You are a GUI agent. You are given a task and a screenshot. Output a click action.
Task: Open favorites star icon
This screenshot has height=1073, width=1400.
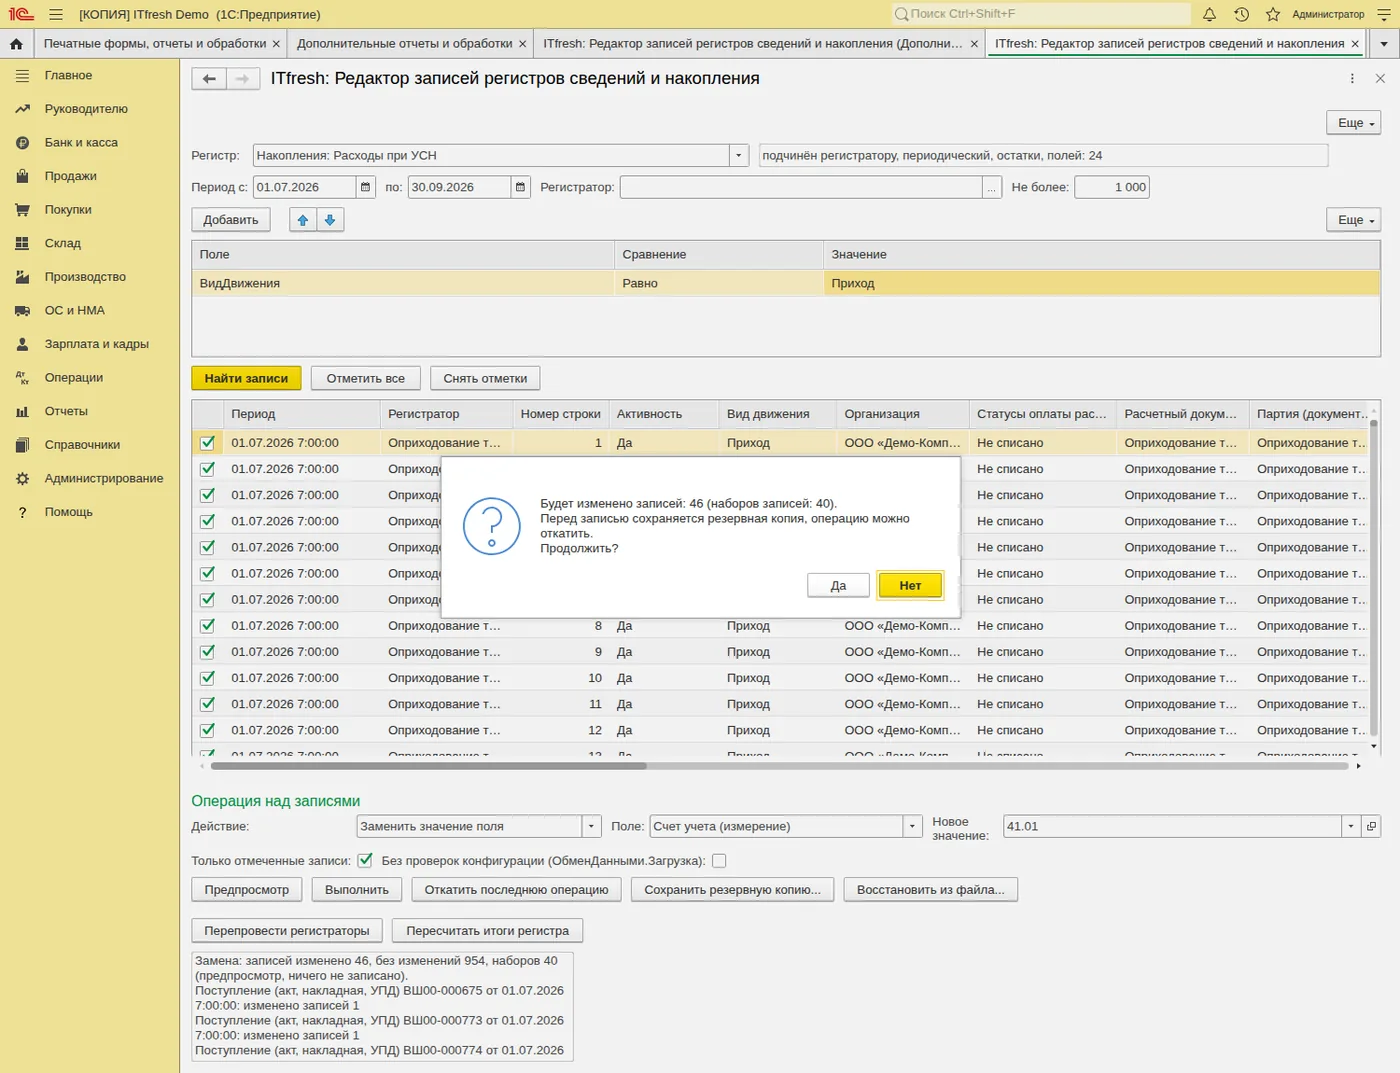click(1273, 14)
